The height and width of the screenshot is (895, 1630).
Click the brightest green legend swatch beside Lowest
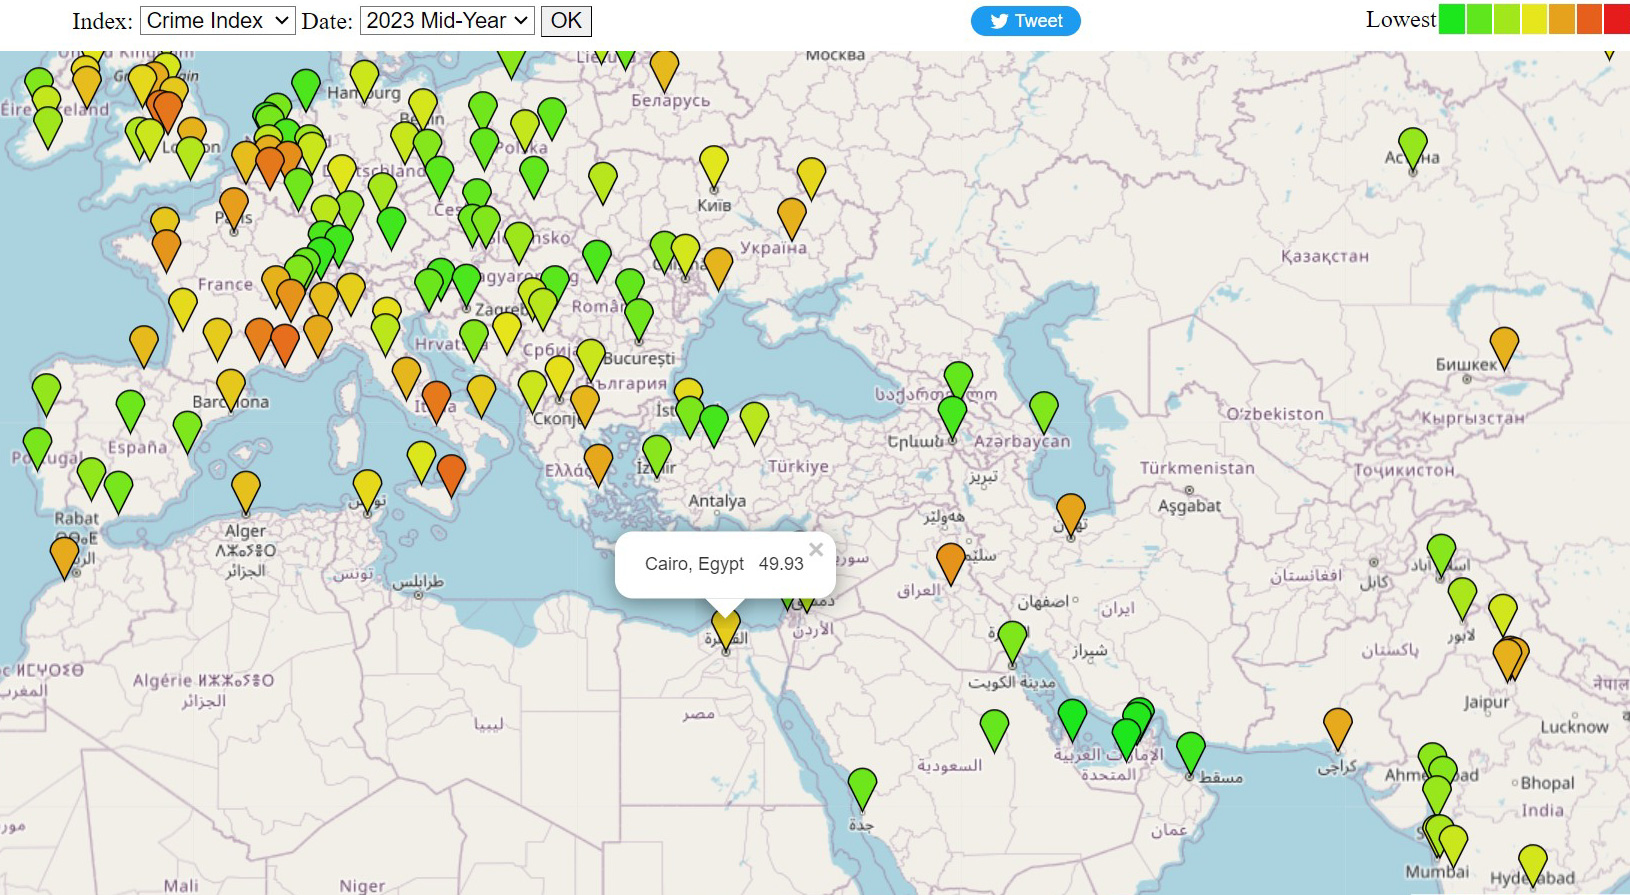[x=1451, y=19]
